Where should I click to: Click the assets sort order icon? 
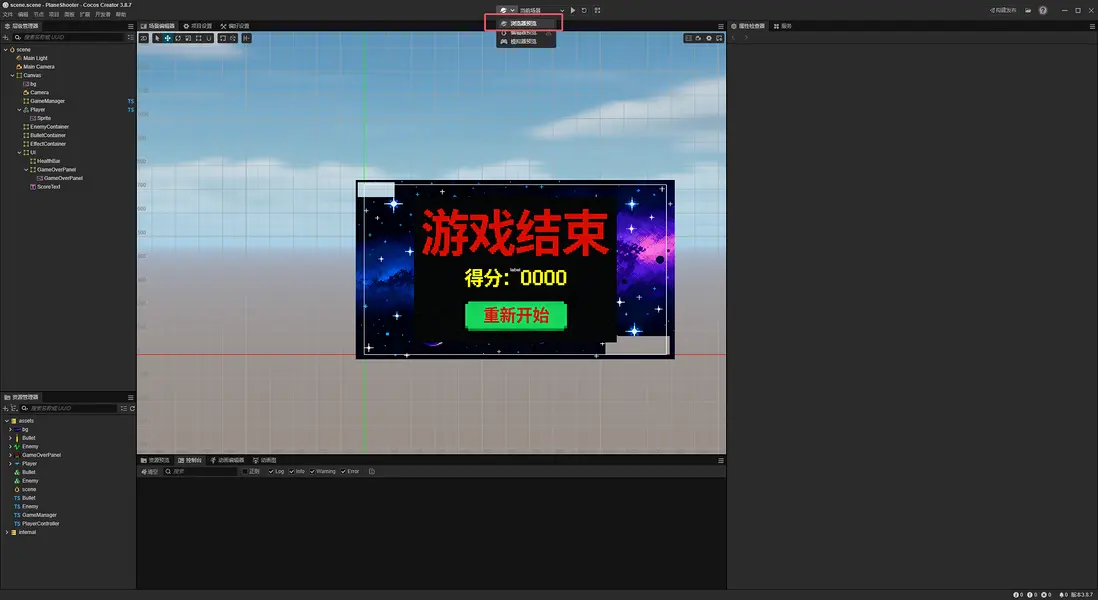click(x=14, y=408)
